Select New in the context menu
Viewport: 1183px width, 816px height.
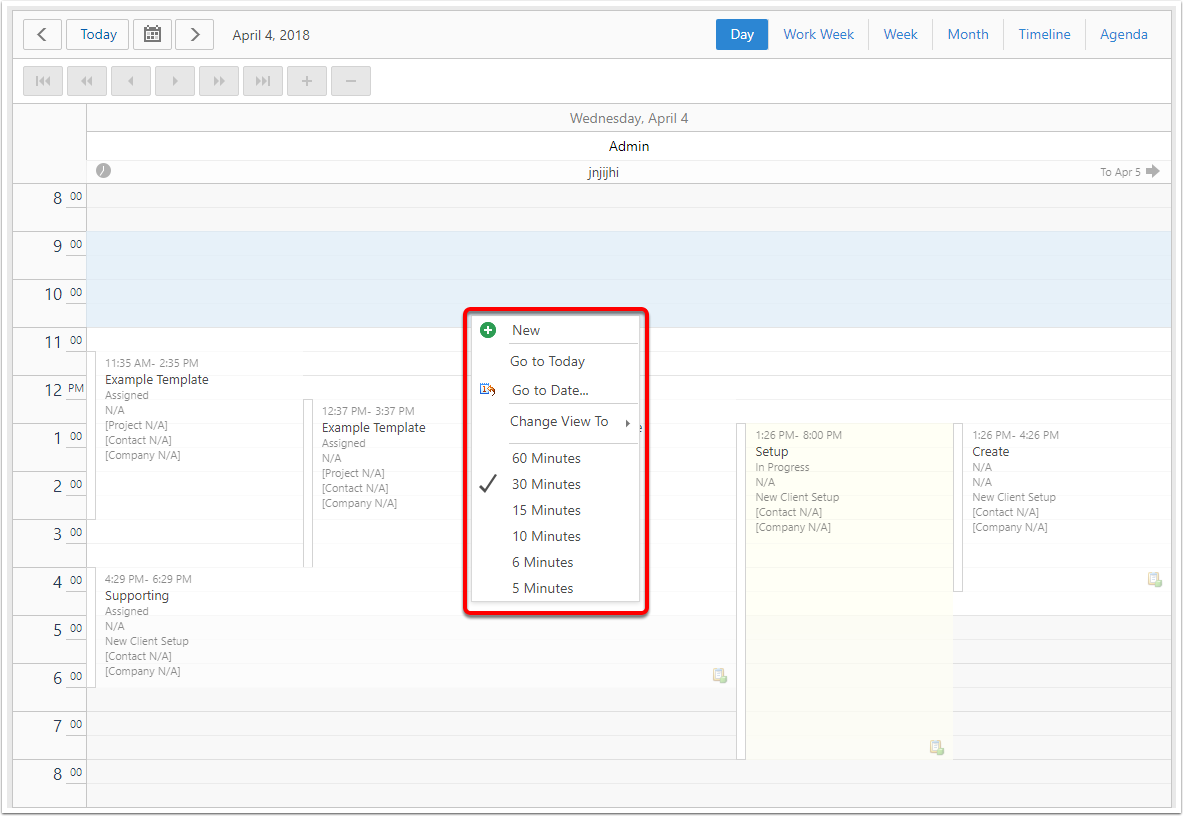(x=555, y=330)
